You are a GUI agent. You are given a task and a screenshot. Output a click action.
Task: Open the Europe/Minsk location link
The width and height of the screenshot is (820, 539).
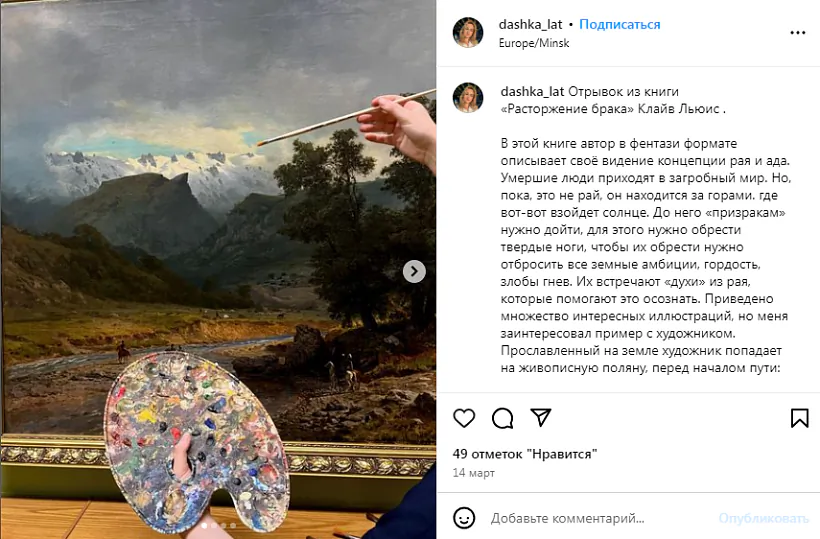point(534,43)
